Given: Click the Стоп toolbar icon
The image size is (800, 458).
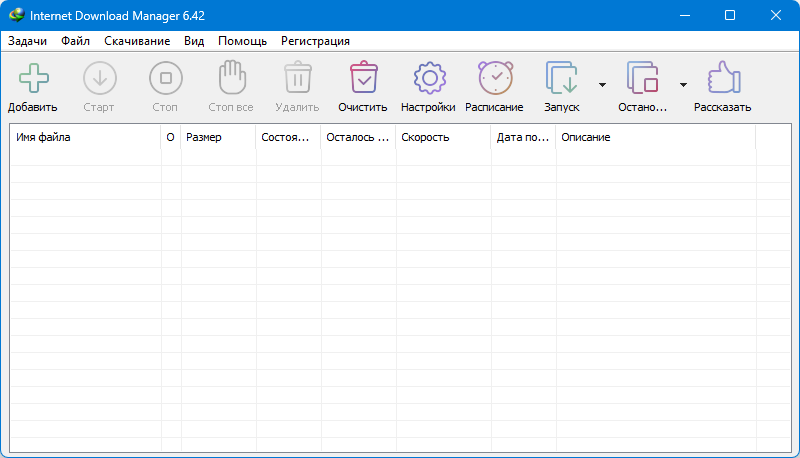Looking at the screenshot, I should [x=166, y=78].
